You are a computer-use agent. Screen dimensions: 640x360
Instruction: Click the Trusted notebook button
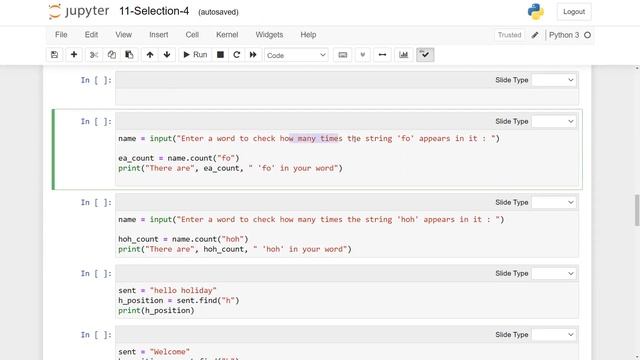[x=509, y=35]
